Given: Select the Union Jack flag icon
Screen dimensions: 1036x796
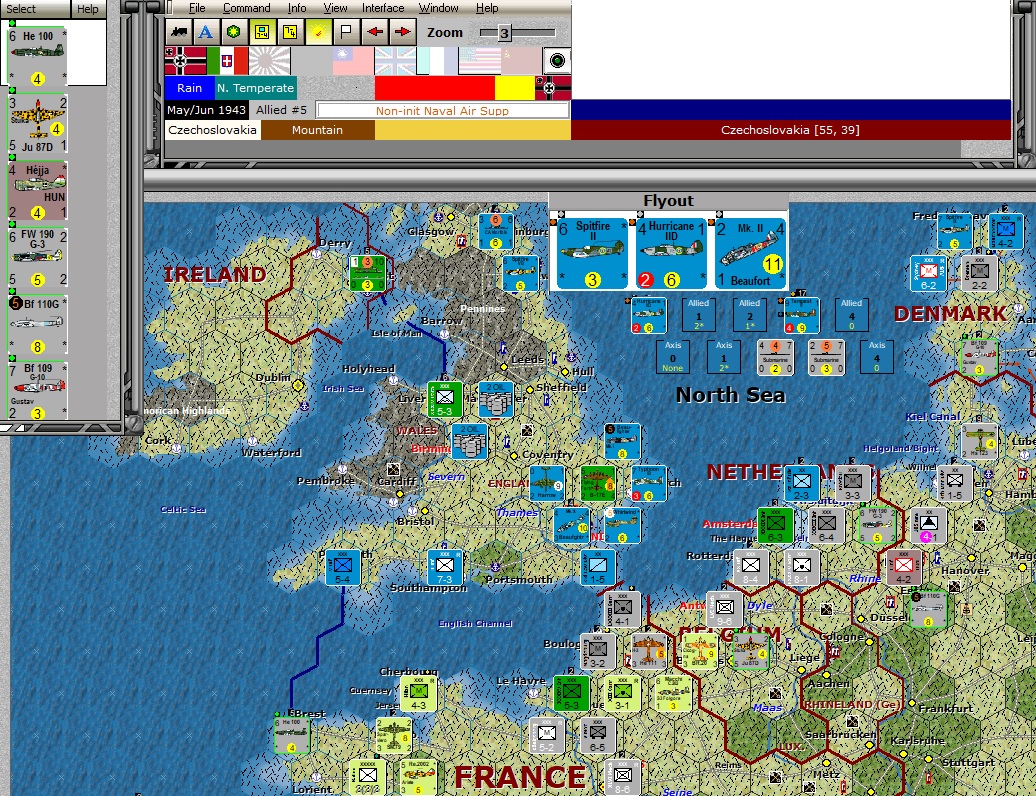Looking at the screenshot, I should 395,62.
